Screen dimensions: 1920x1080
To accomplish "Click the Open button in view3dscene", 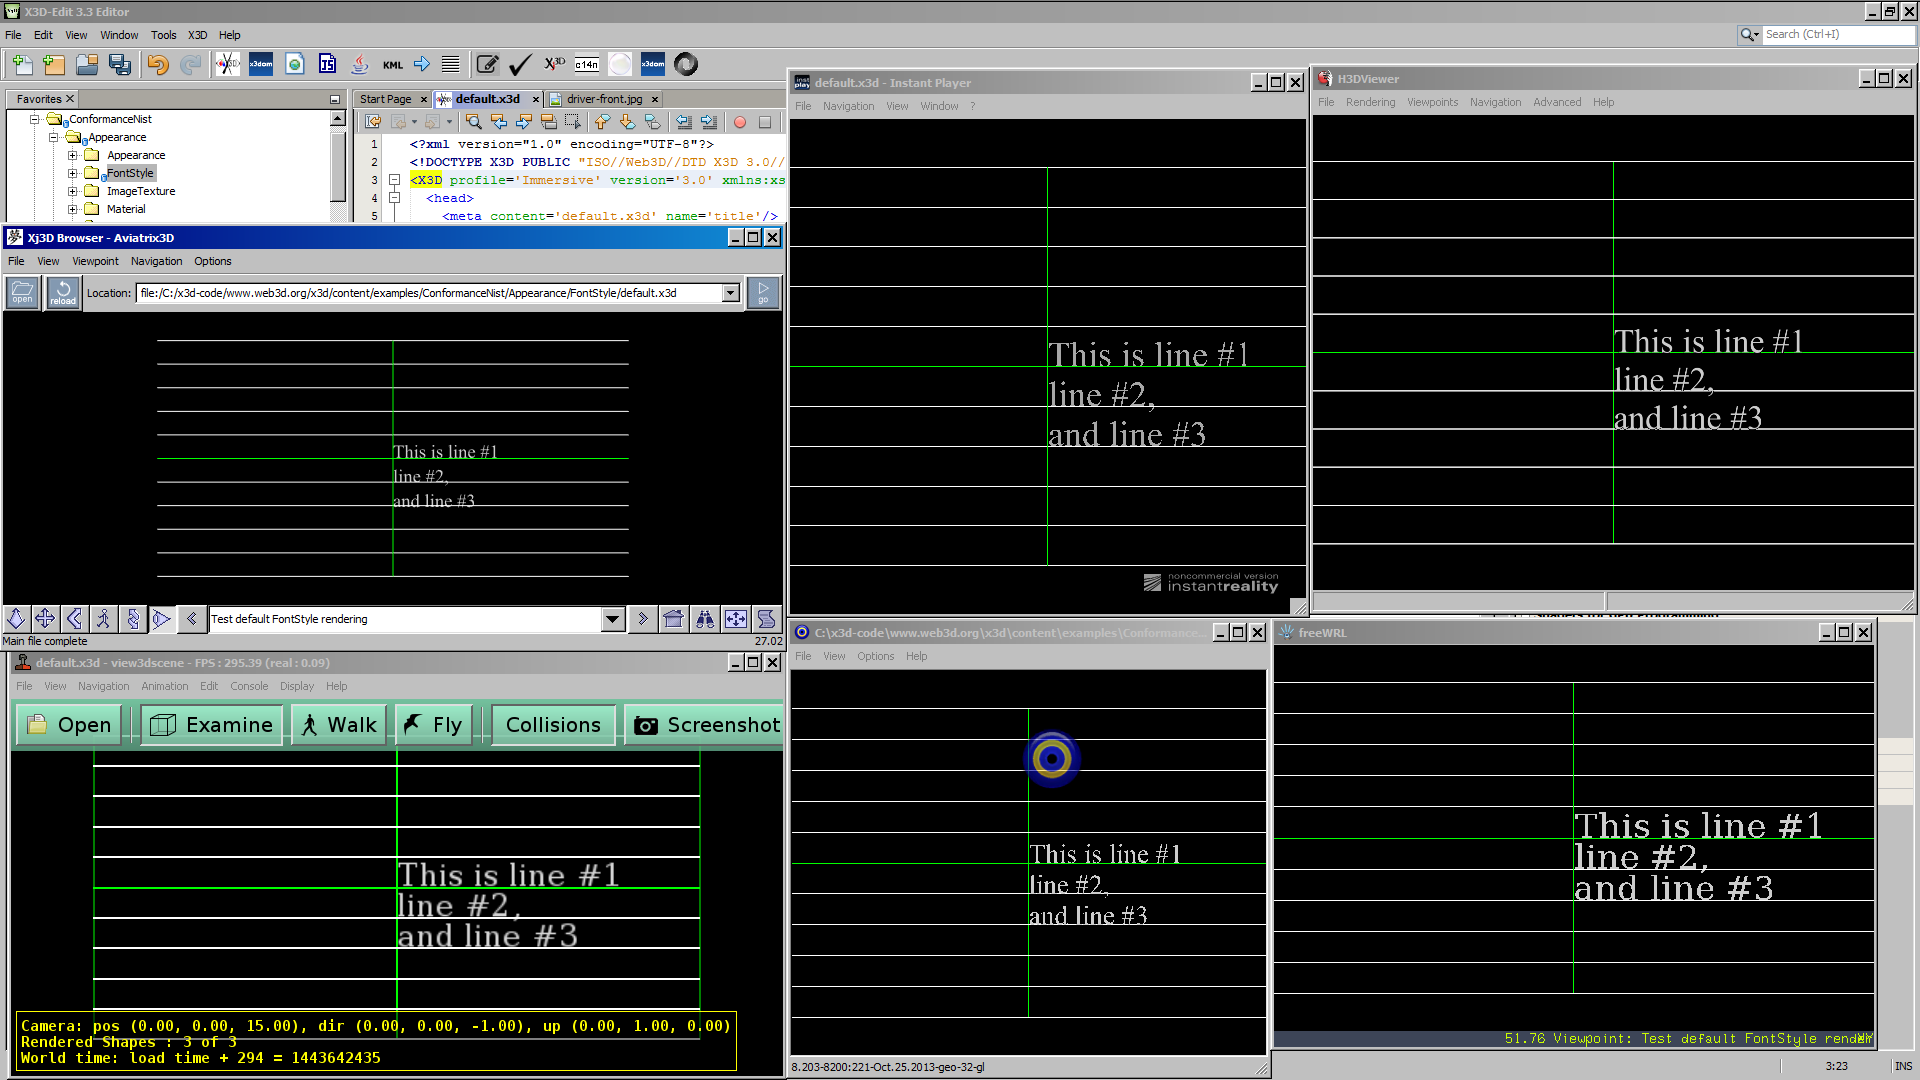I will [x=69, y=725].
